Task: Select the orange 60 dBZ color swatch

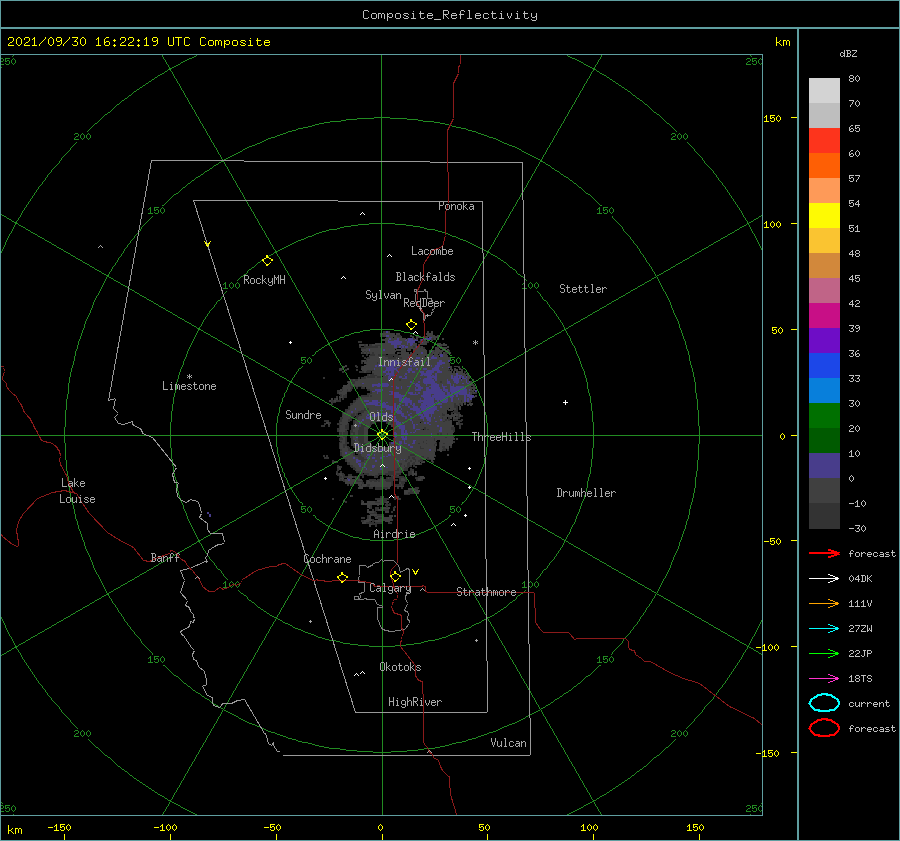Action: coord(824,165)
